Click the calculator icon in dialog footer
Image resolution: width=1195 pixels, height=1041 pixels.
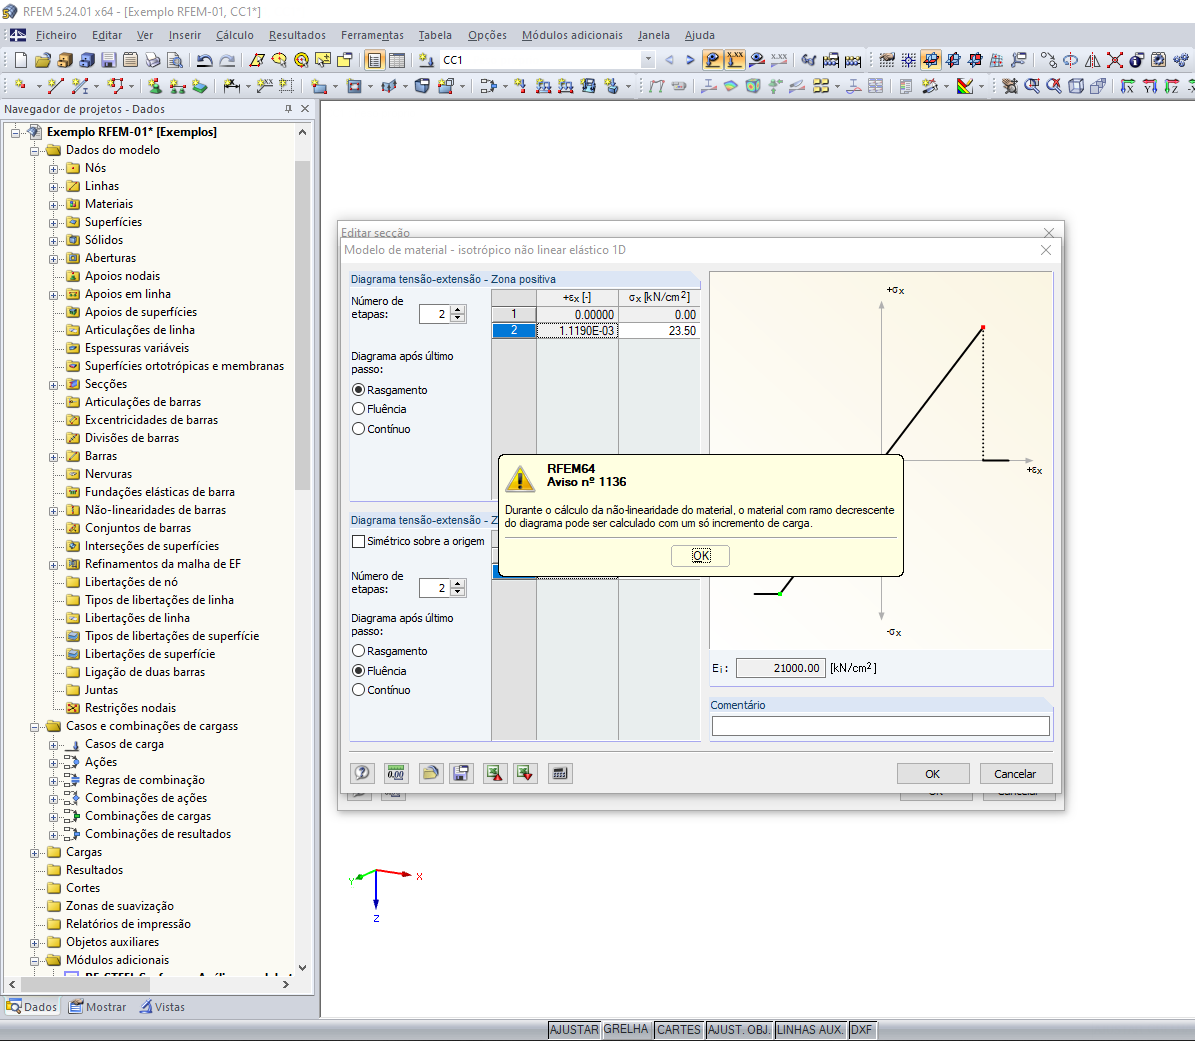(x=560, y=774)
